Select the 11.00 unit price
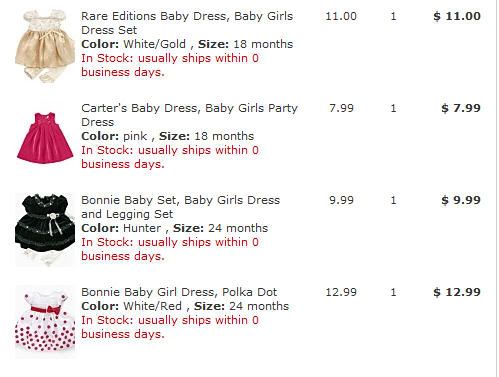This screenshot has width=499, height=377. [x=341, y=16]
